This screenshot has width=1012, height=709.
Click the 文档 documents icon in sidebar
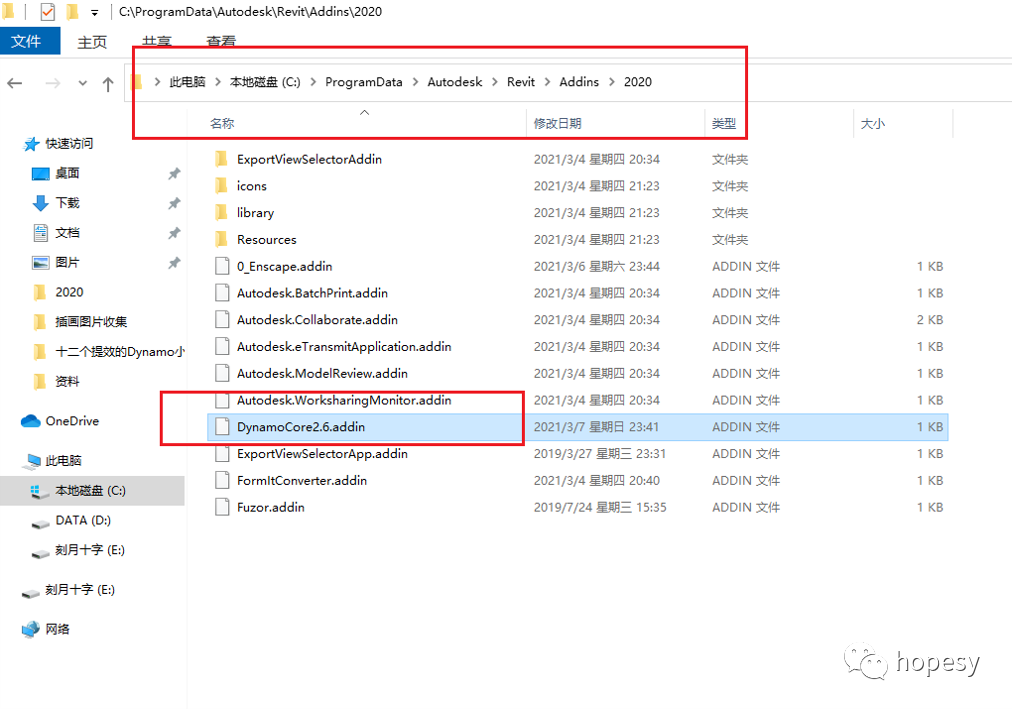(x=40, y=232)
